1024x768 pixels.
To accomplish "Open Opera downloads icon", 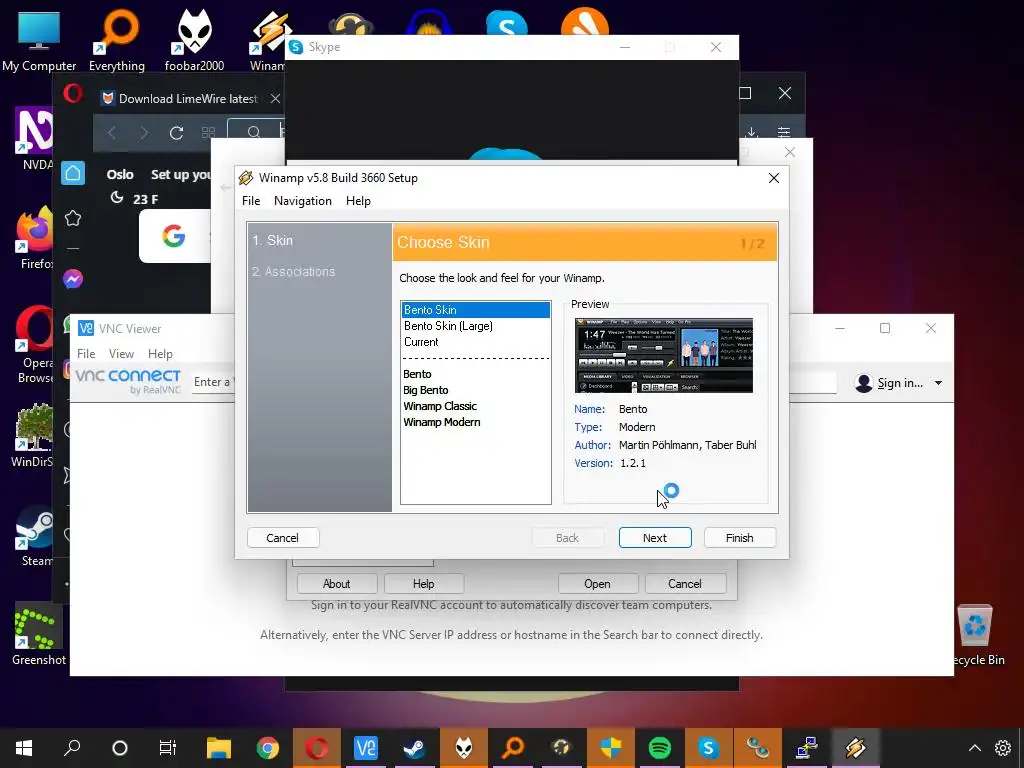I will click(752, 133).
